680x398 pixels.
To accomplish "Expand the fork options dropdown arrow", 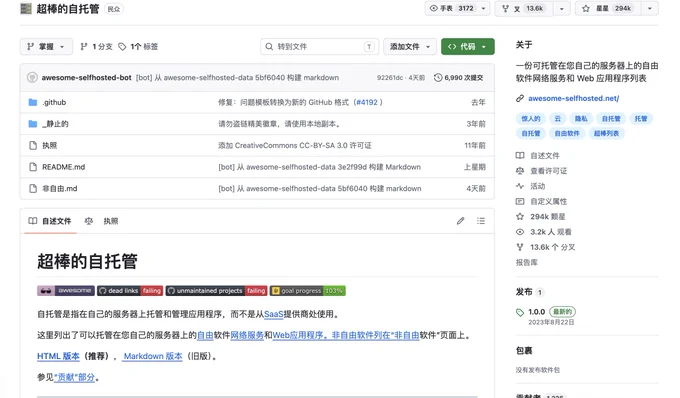I will point(562,8).
